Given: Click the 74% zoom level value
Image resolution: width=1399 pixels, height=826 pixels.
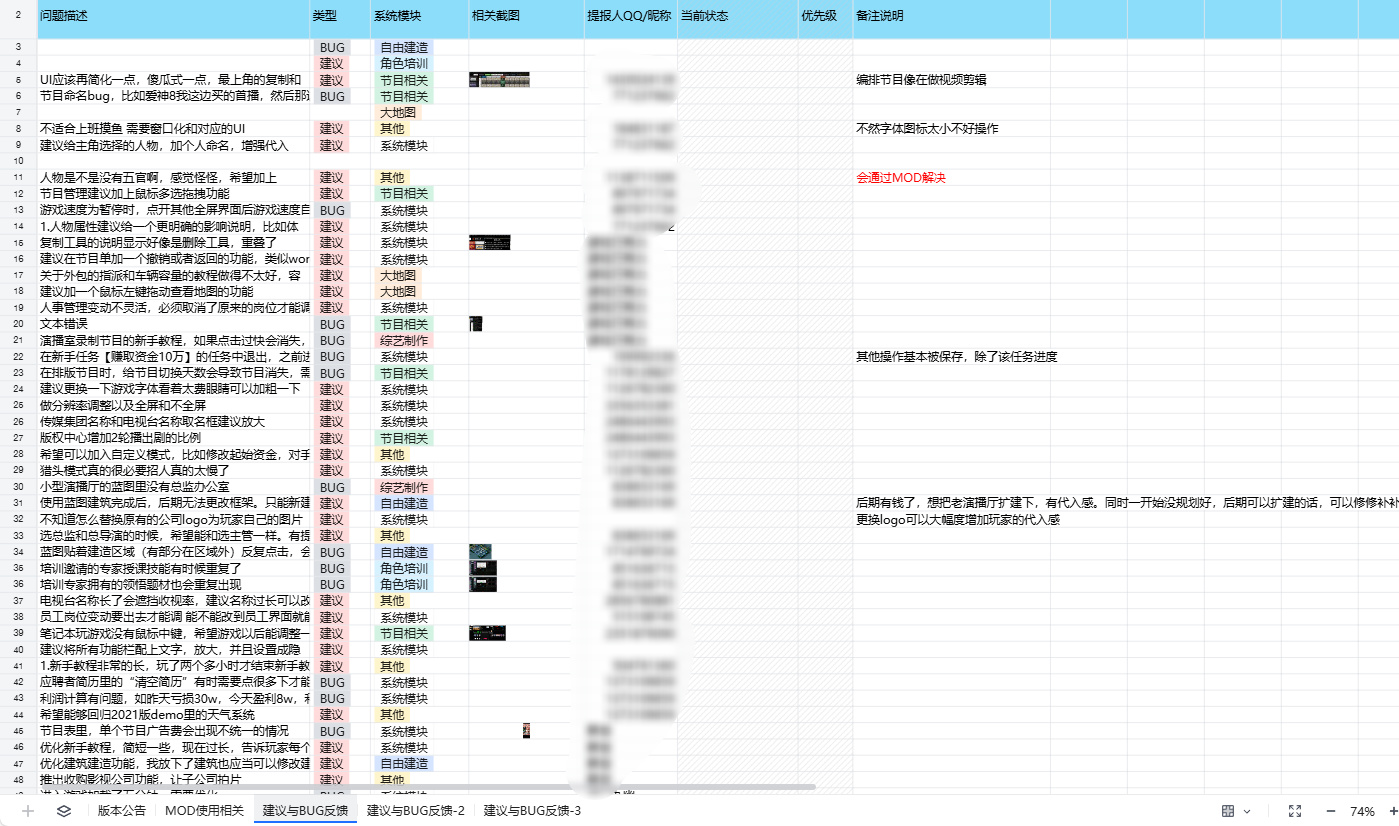Looking at the screenshot, I should click(1362, 811).
